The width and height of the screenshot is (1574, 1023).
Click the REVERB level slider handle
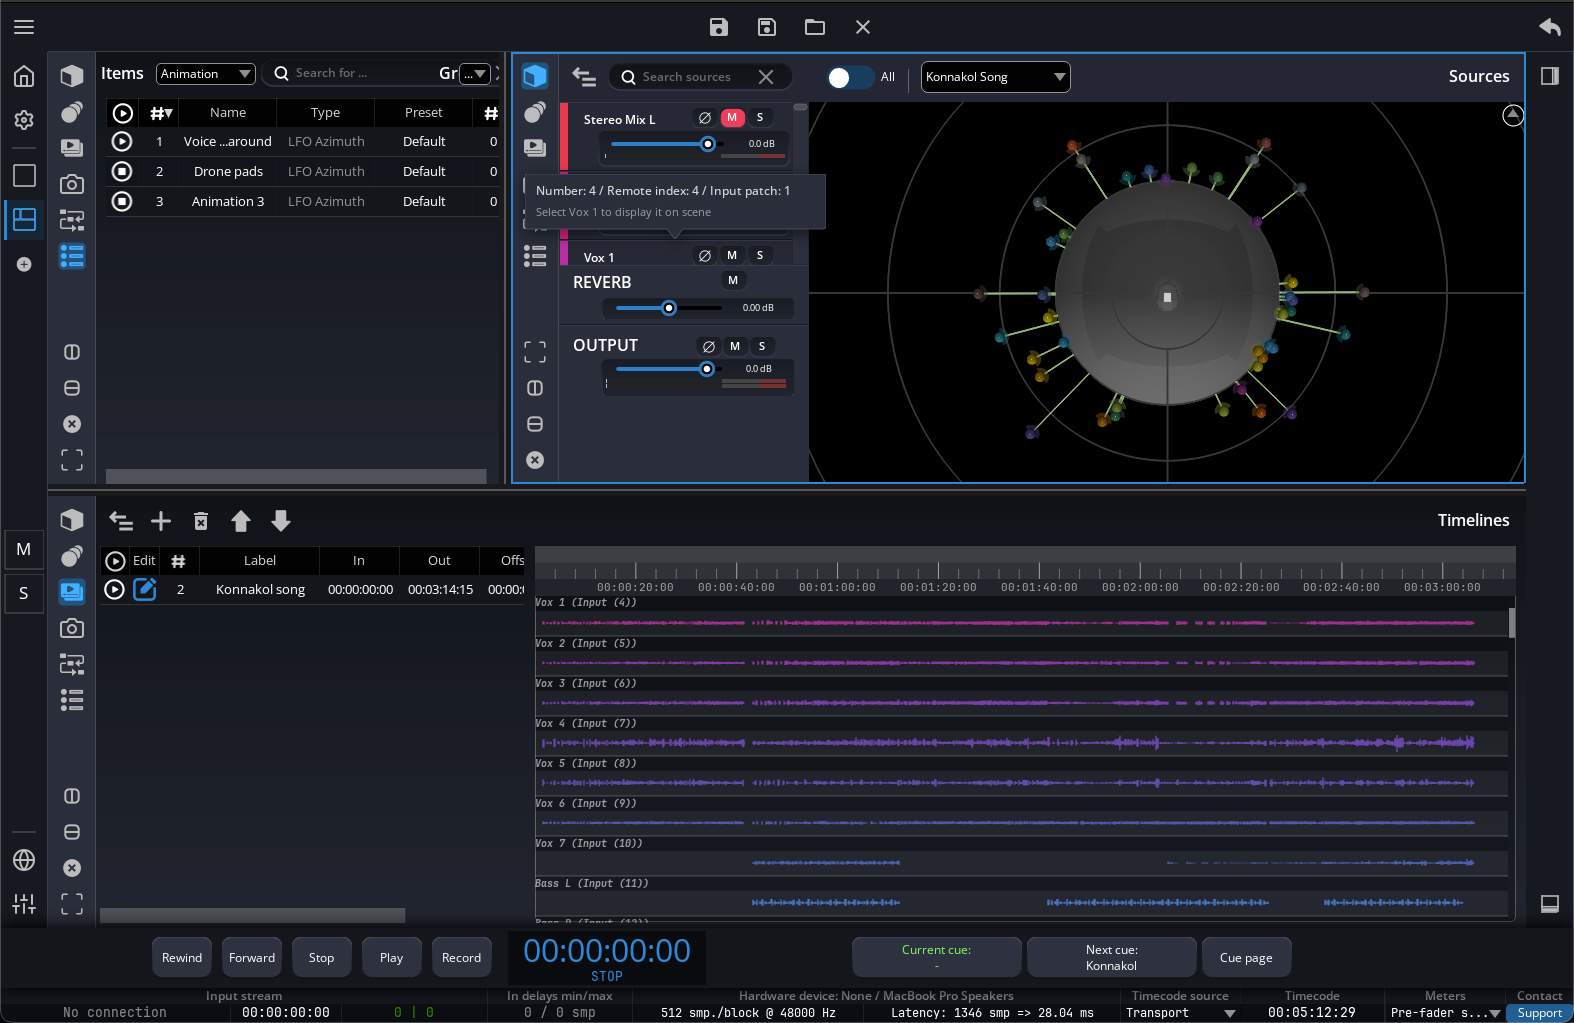[669, 308]
